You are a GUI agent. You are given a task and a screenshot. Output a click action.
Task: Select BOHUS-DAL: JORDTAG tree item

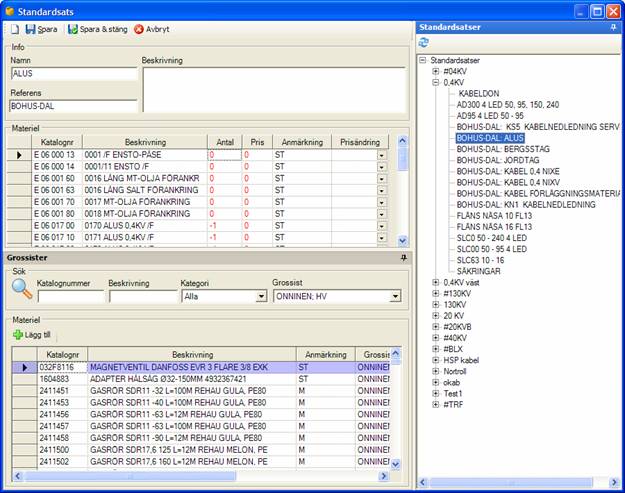tap(498, 160)
